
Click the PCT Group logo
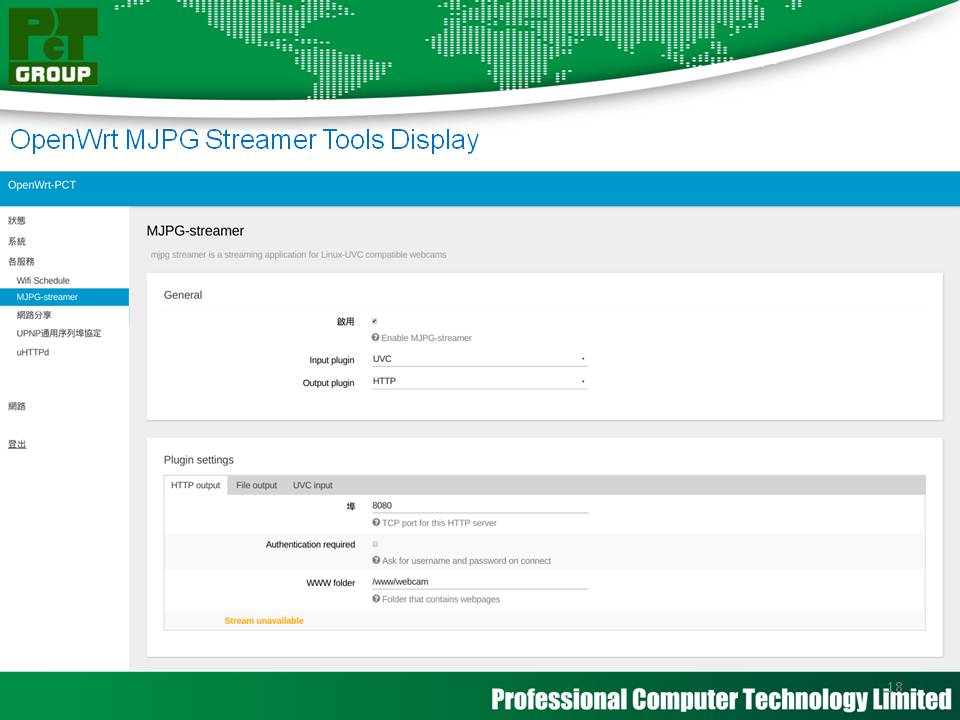[54, 46]
